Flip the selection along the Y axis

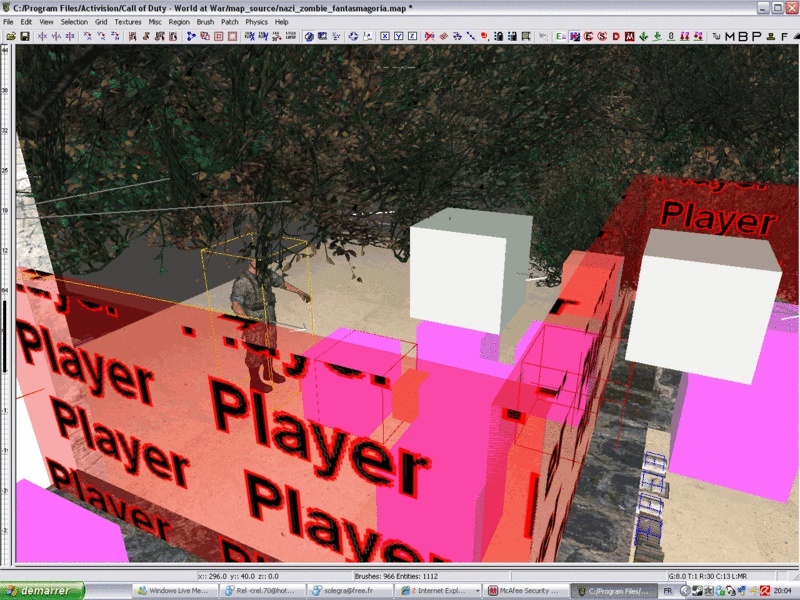pyautogui.click(x=57, y=36)
